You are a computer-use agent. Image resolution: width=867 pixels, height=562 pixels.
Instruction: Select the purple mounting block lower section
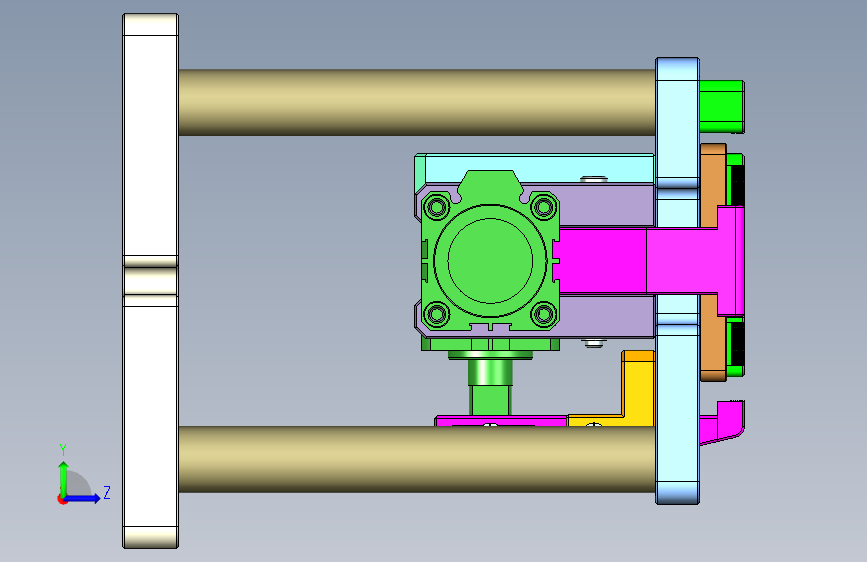(x=607, y=316)
